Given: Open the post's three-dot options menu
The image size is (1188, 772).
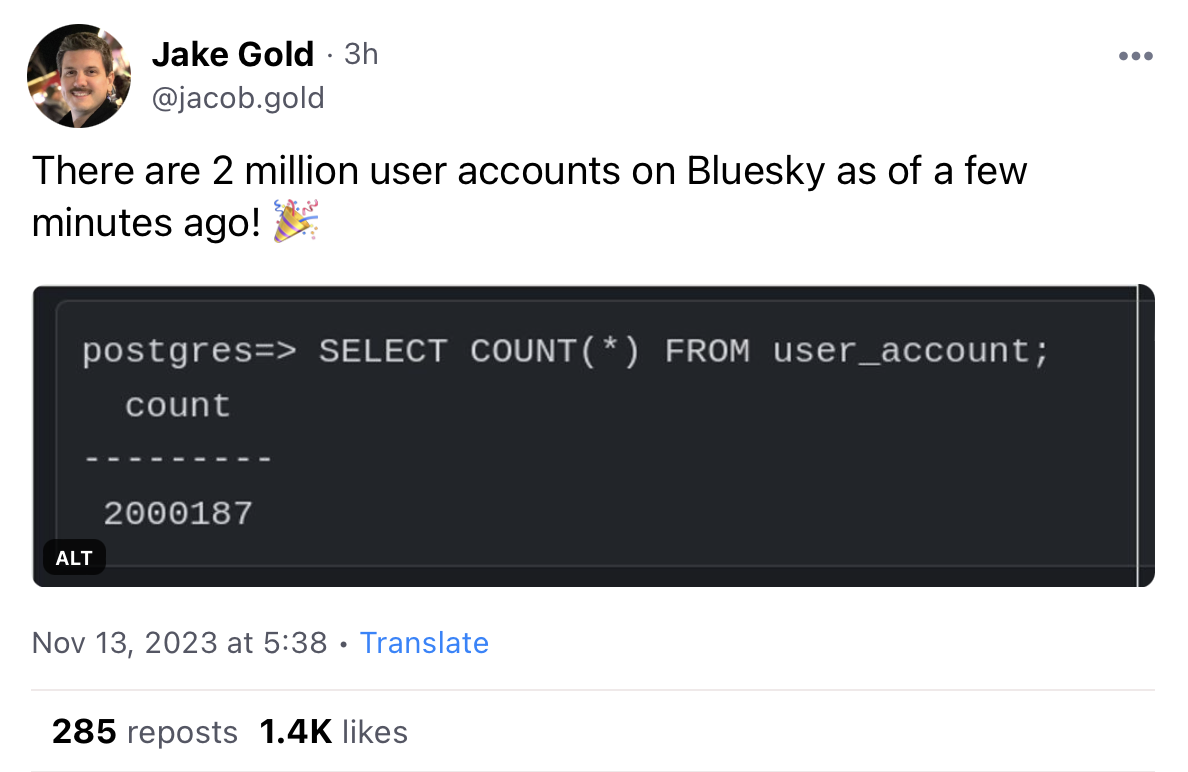Looking at the screenshot, I should point(1135,56).
